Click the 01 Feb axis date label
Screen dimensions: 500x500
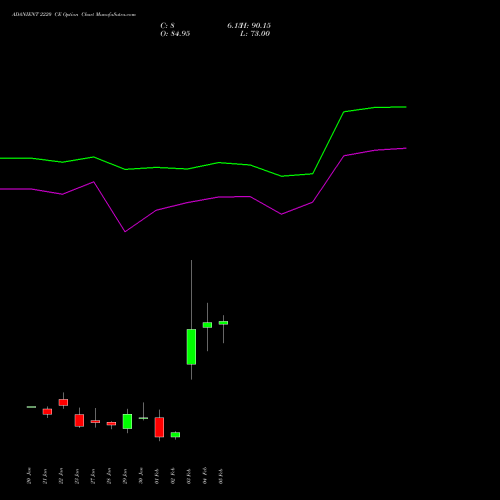[x=157, y=476]
